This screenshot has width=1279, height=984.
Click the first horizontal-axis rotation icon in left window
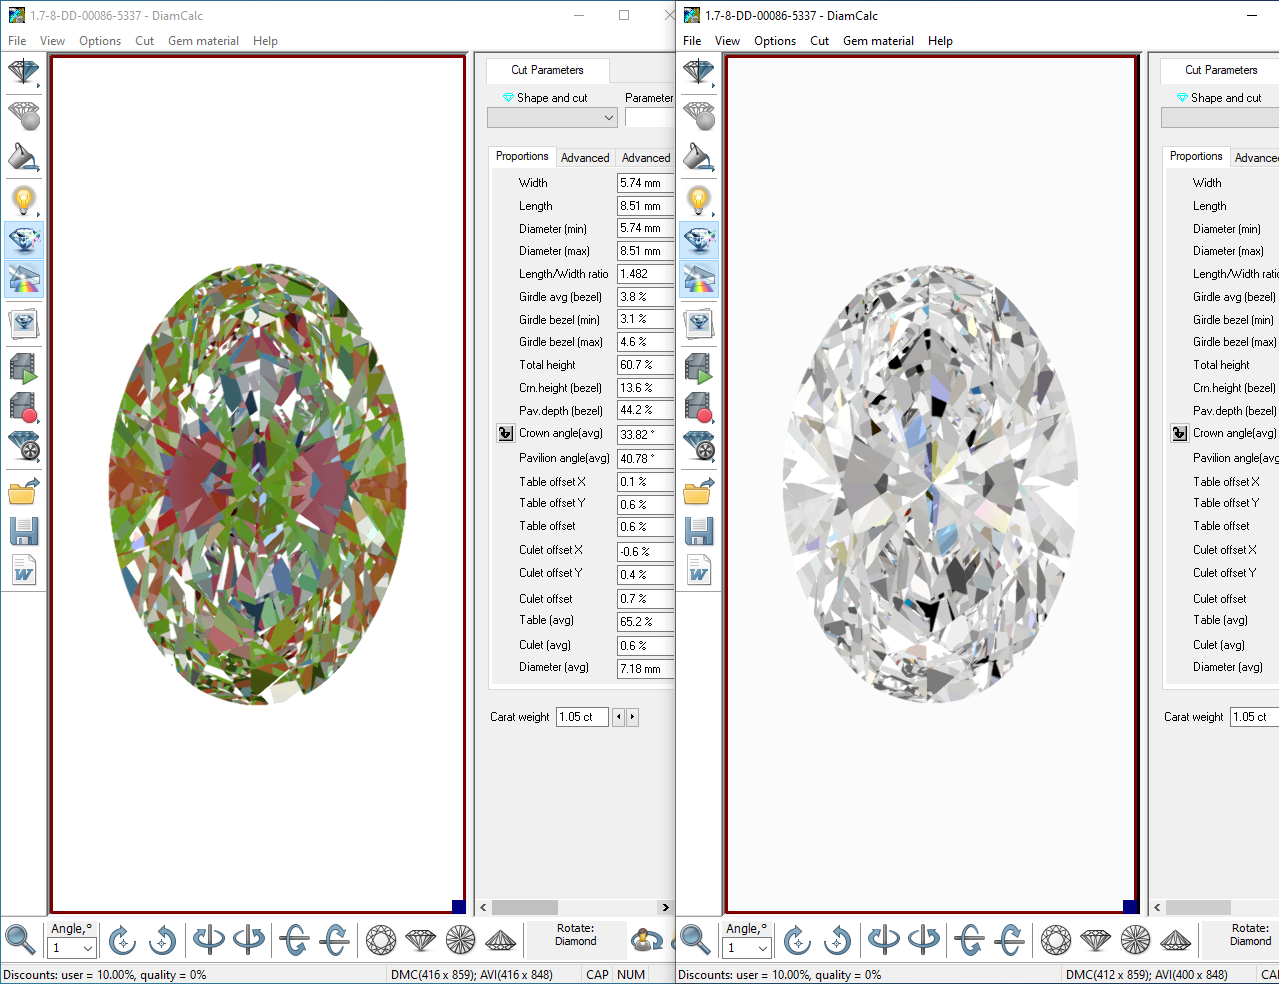tap(294, 940)
